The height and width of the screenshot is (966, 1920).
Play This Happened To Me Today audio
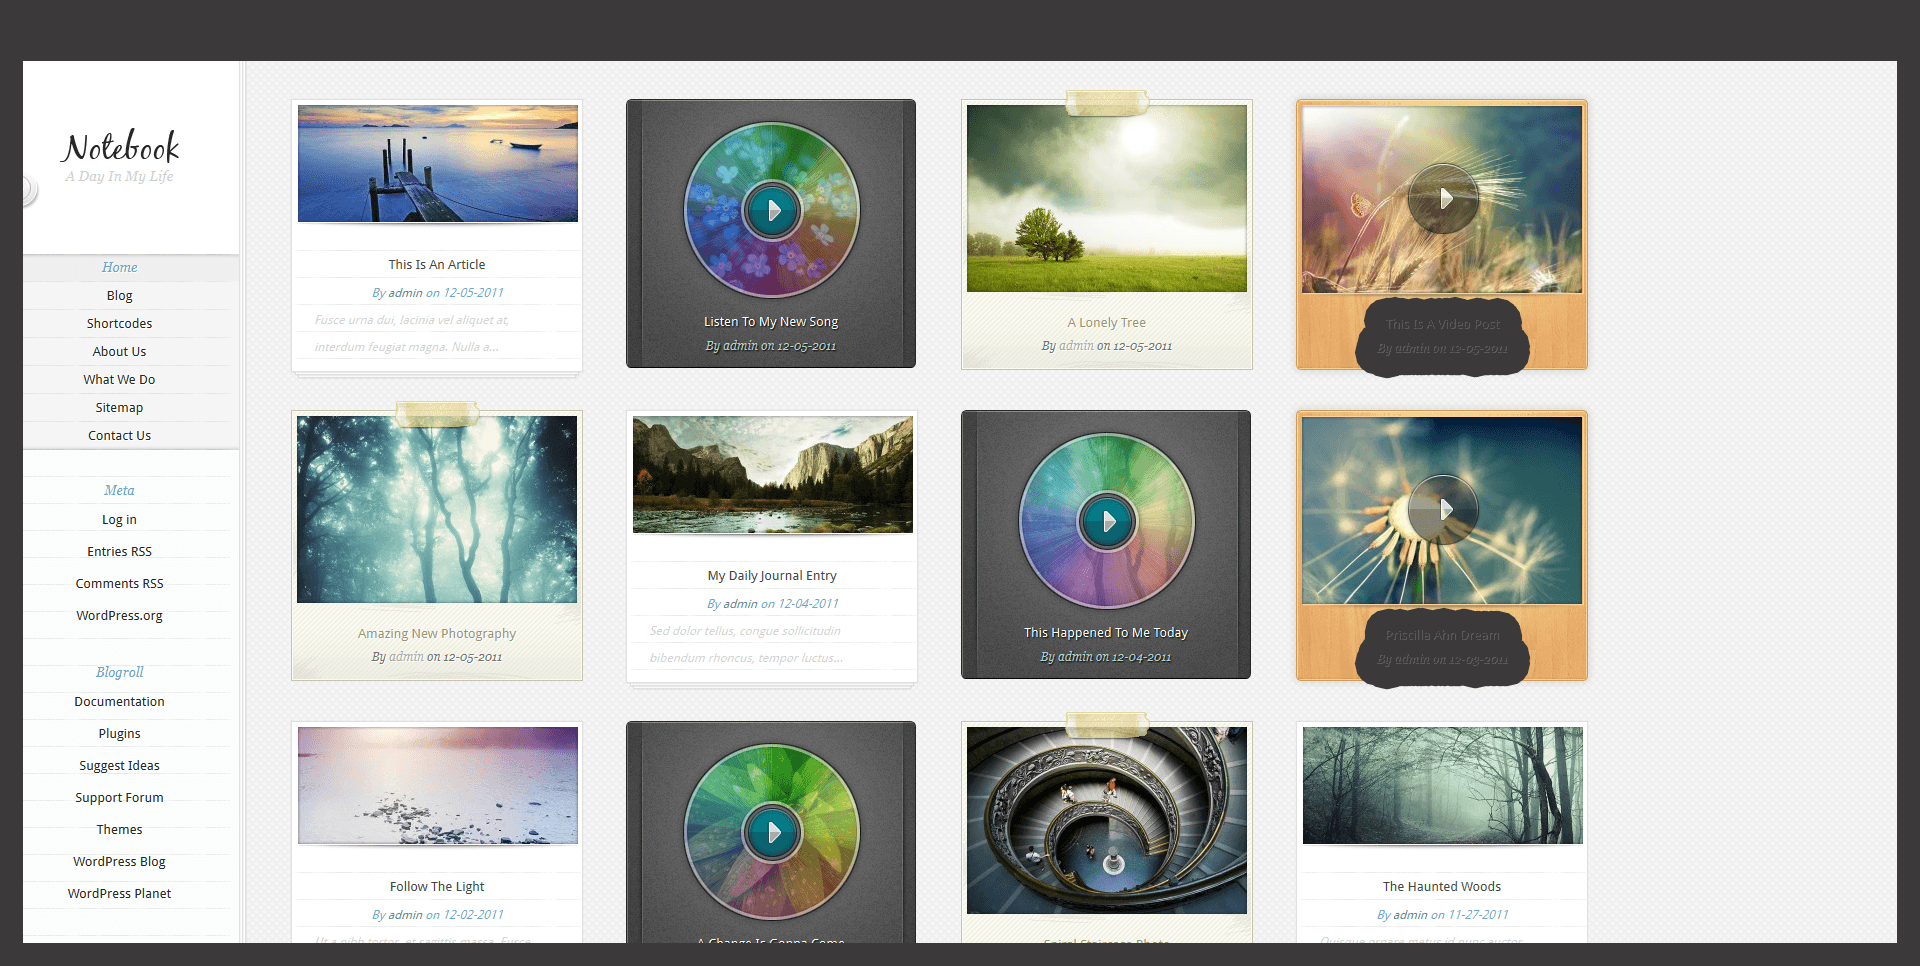click(x=1107, y=521)
